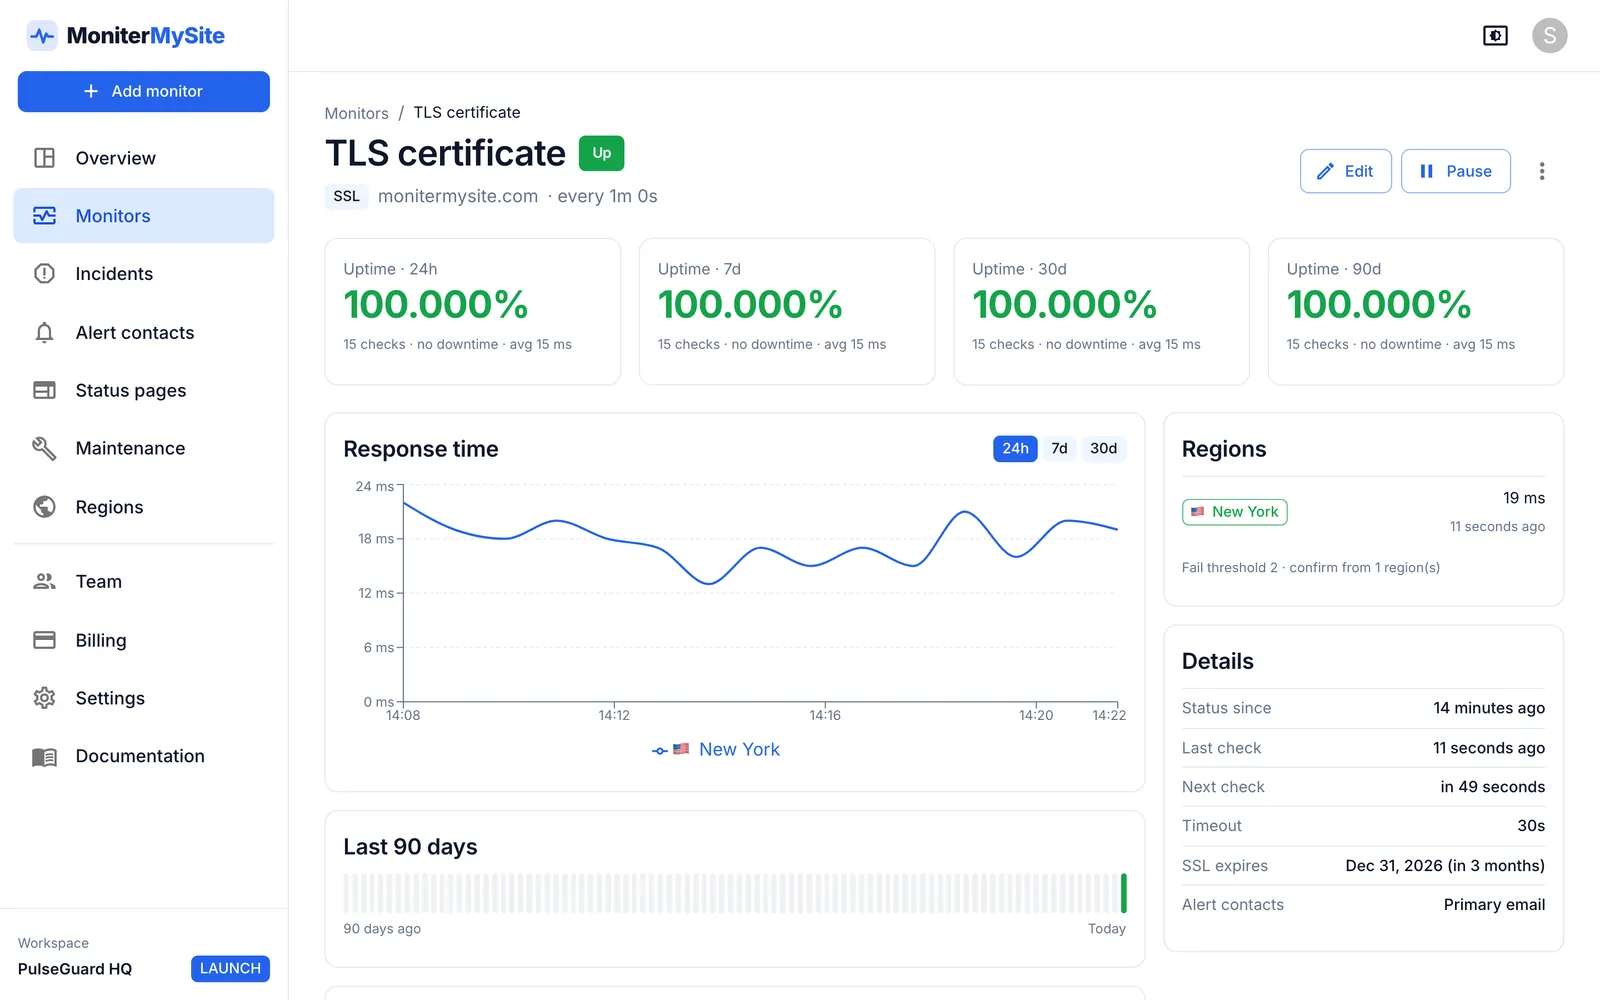Edit the TLS certificate monitor

1345,171
